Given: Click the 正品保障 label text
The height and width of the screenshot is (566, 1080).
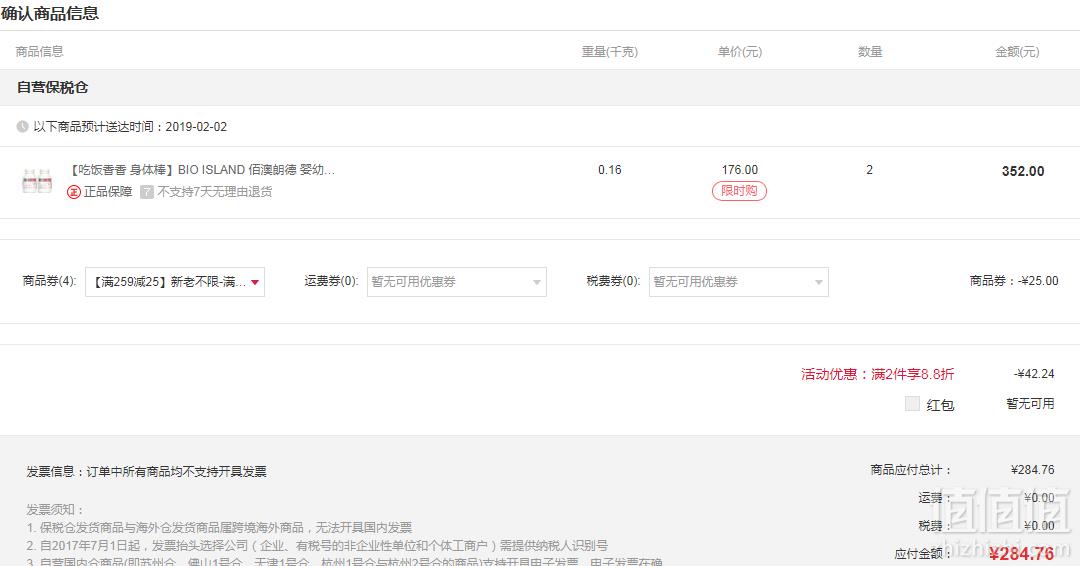Looking at the screenshot, I should [x=108, y=192].
